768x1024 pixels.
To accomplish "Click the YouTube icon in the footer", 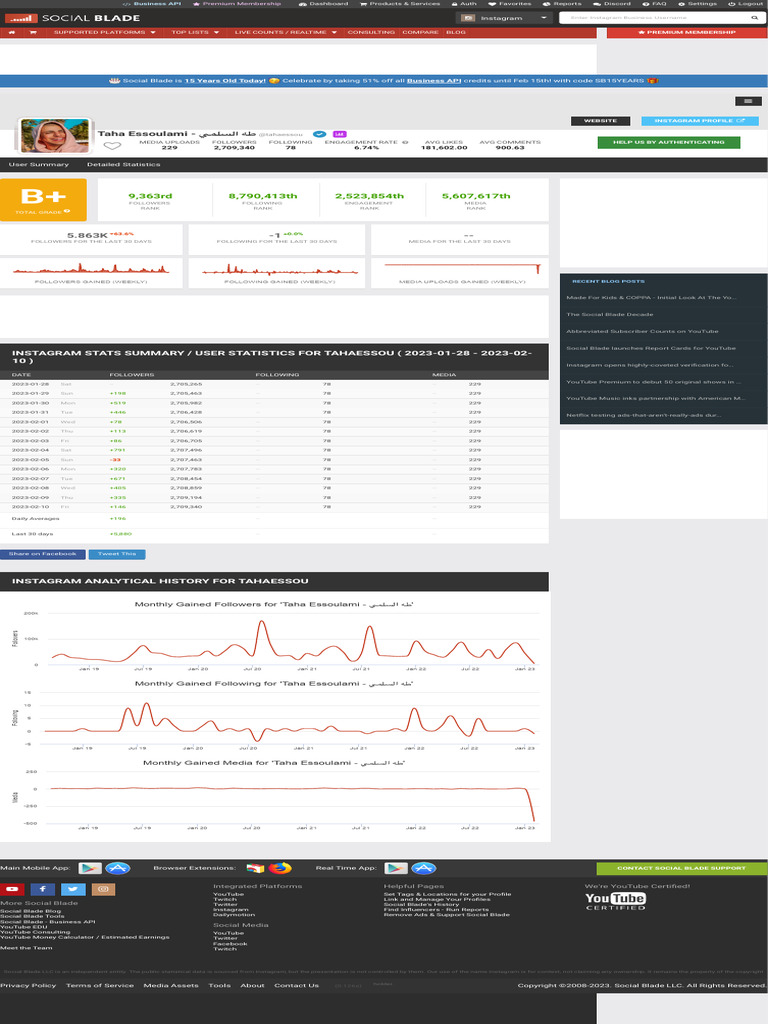I will [x=12, y=889].
